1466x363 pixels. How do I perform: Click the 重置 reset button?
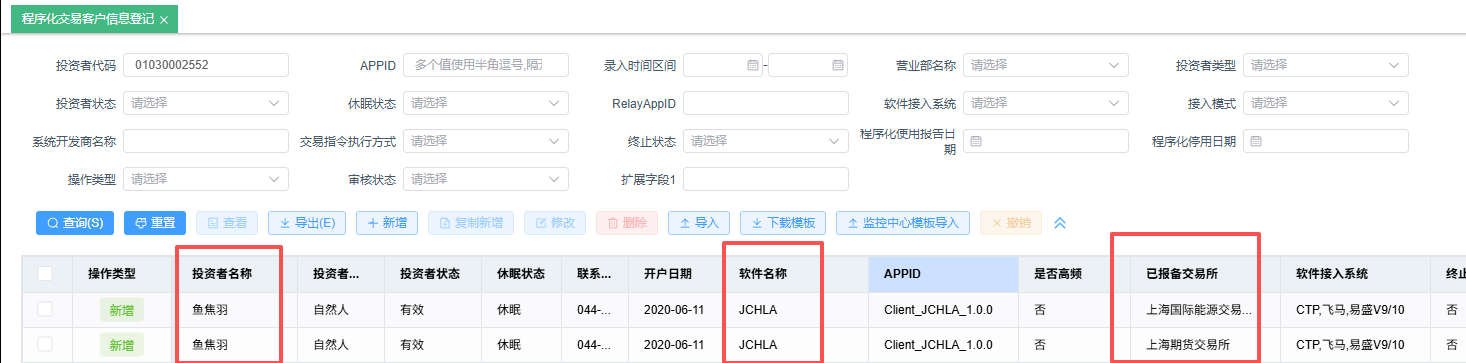[155, 223]
